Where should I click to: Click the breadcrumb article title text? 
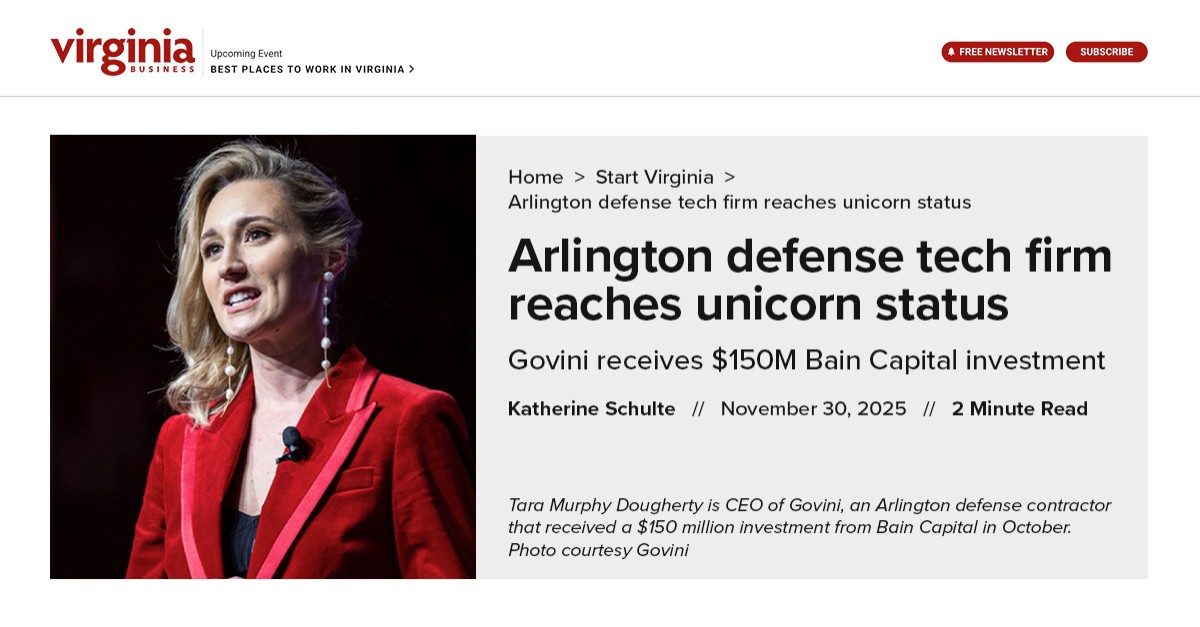point(740,202)
